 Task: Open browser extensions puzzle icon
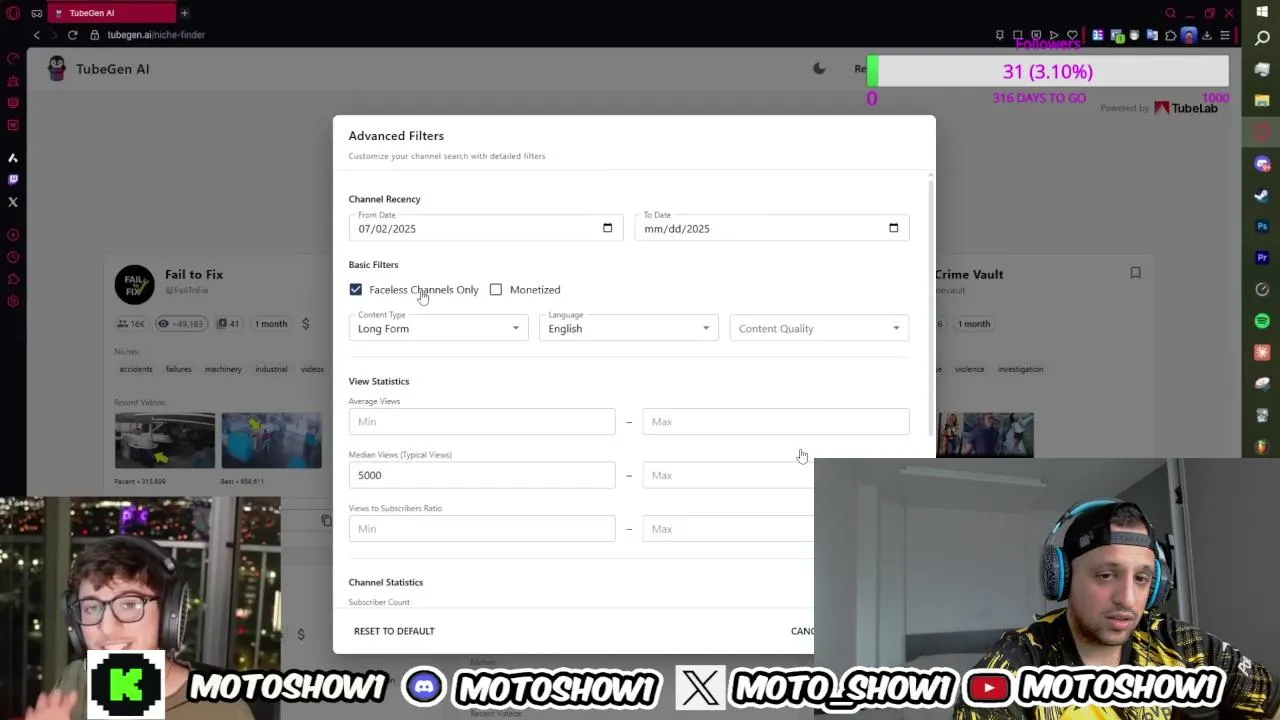[1170, 35]
